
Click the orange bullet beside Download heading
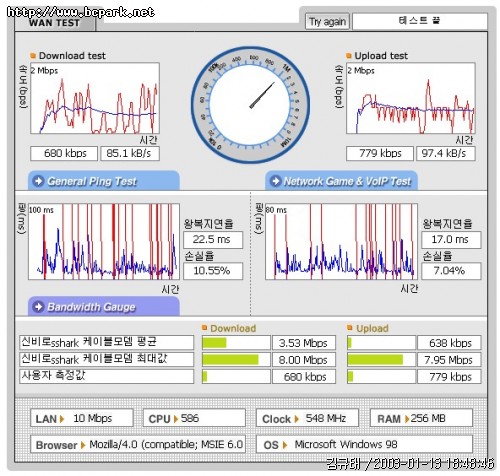click(205, 328)
